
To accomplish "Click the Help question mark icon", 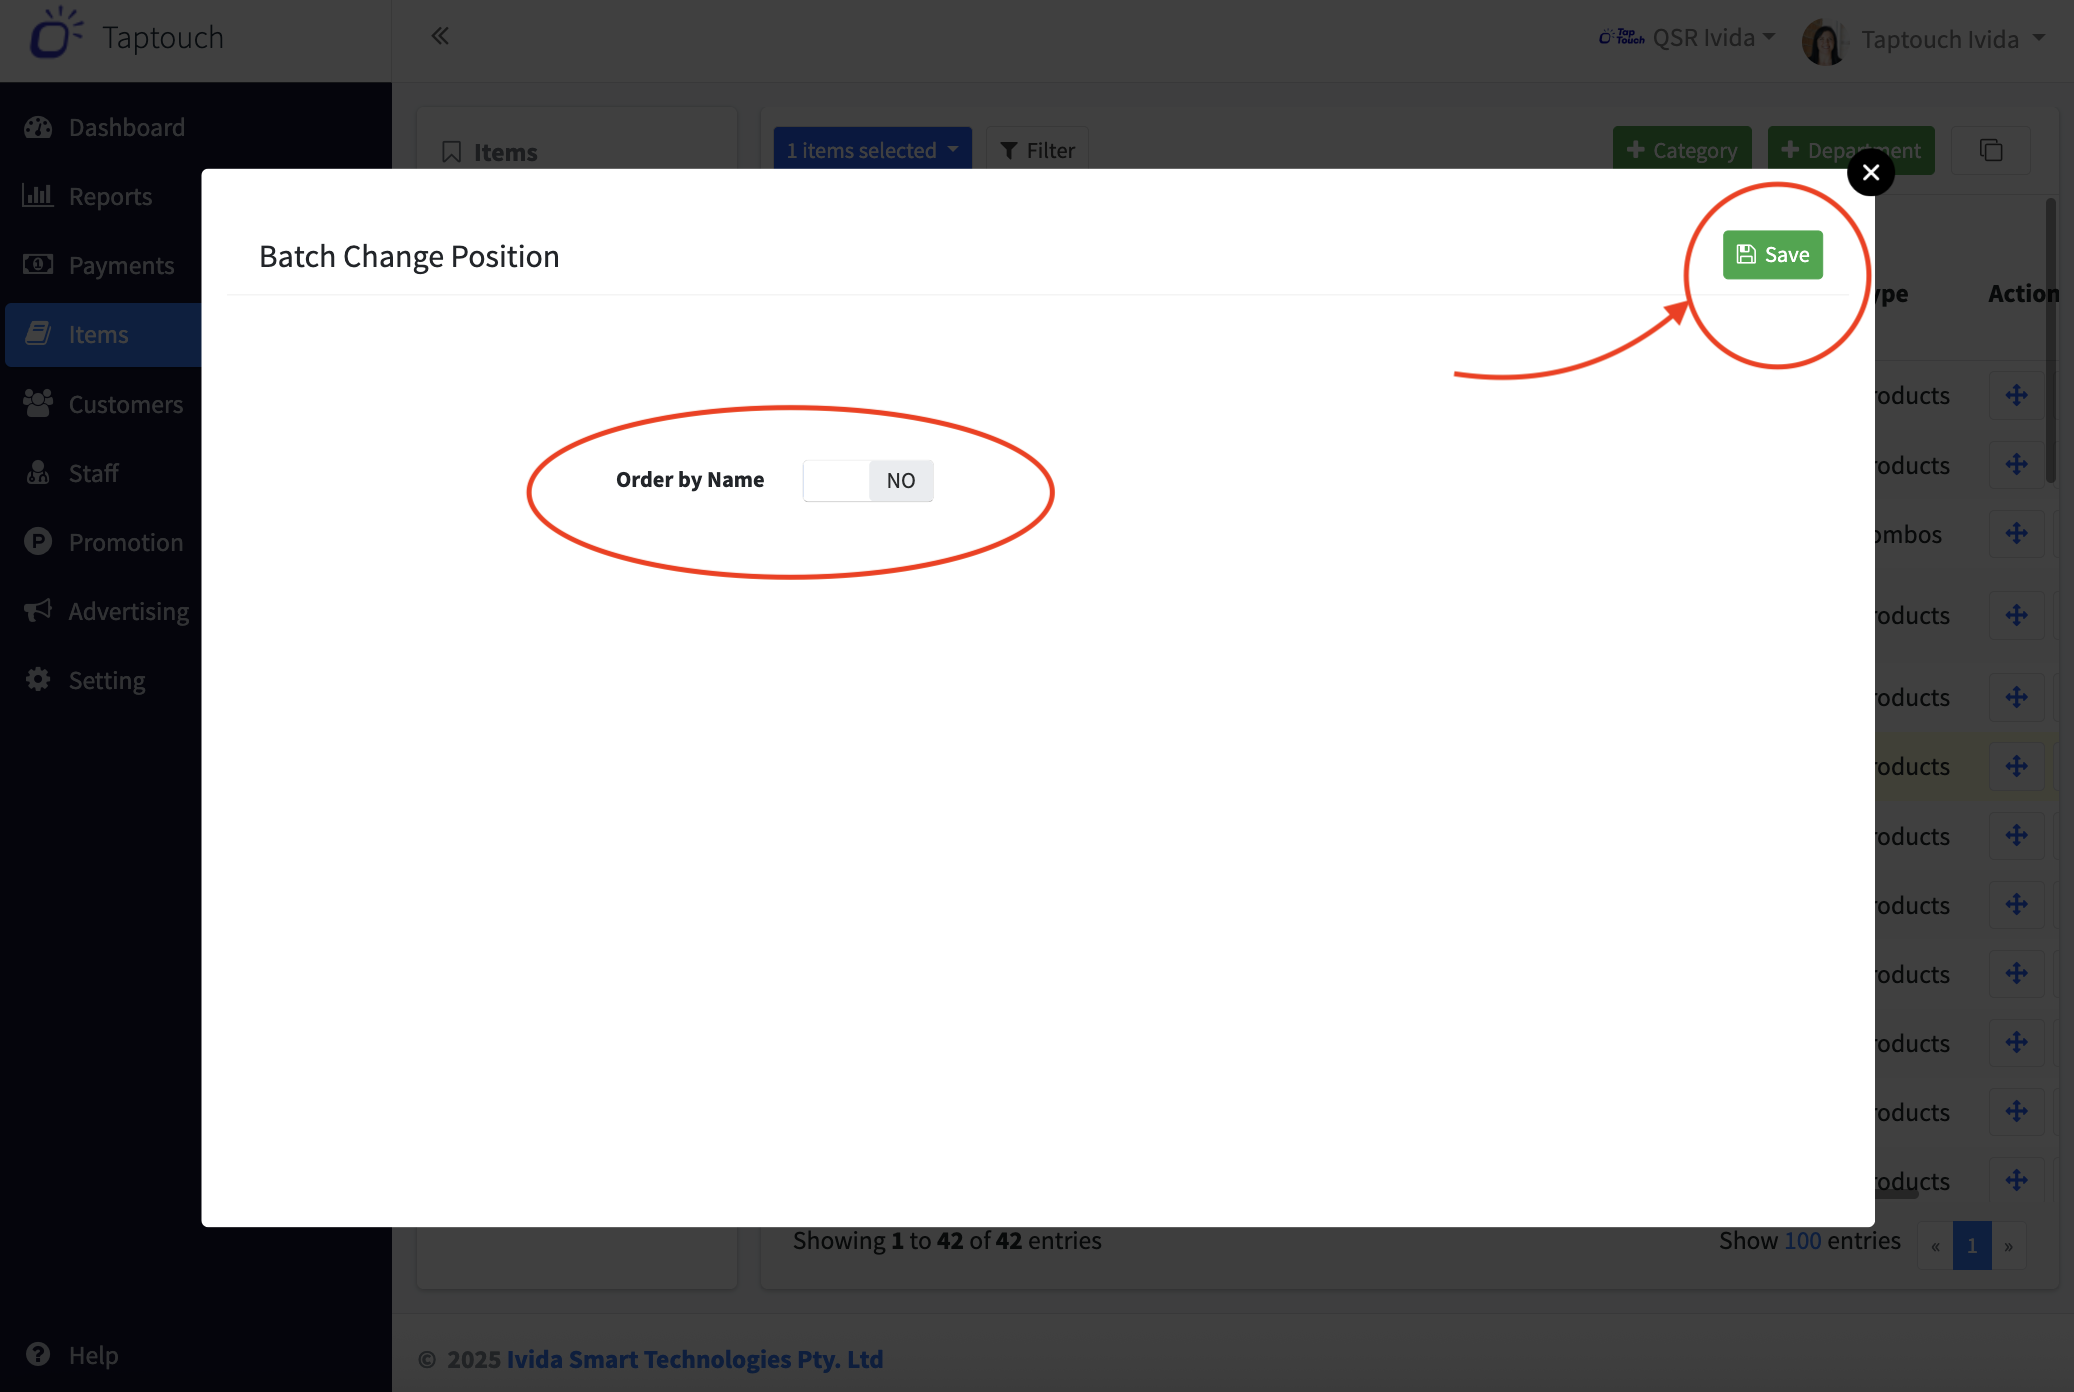I will [38, 1354].
